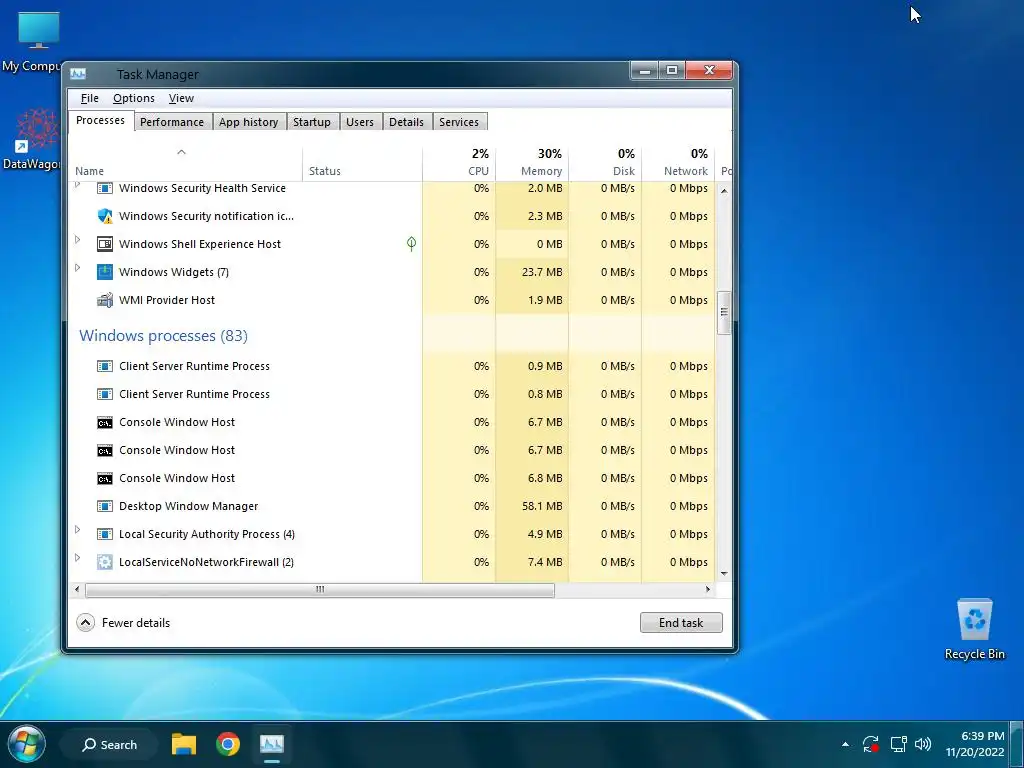This screenshot has height=768, width=1024.
Task: Click the 23.7 MB memory value
Action: tap(542, 272)
